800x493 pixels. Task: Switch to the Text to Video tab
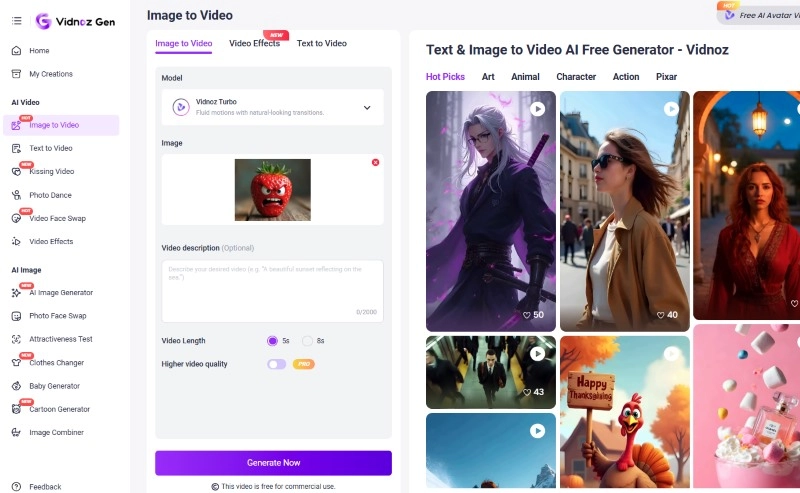(322, 43)
